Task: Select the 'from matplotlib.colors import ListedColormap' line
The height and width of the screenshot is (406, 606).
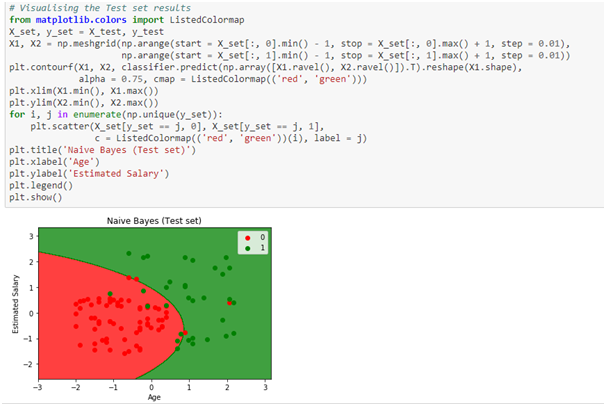Action: pos(127,20)
